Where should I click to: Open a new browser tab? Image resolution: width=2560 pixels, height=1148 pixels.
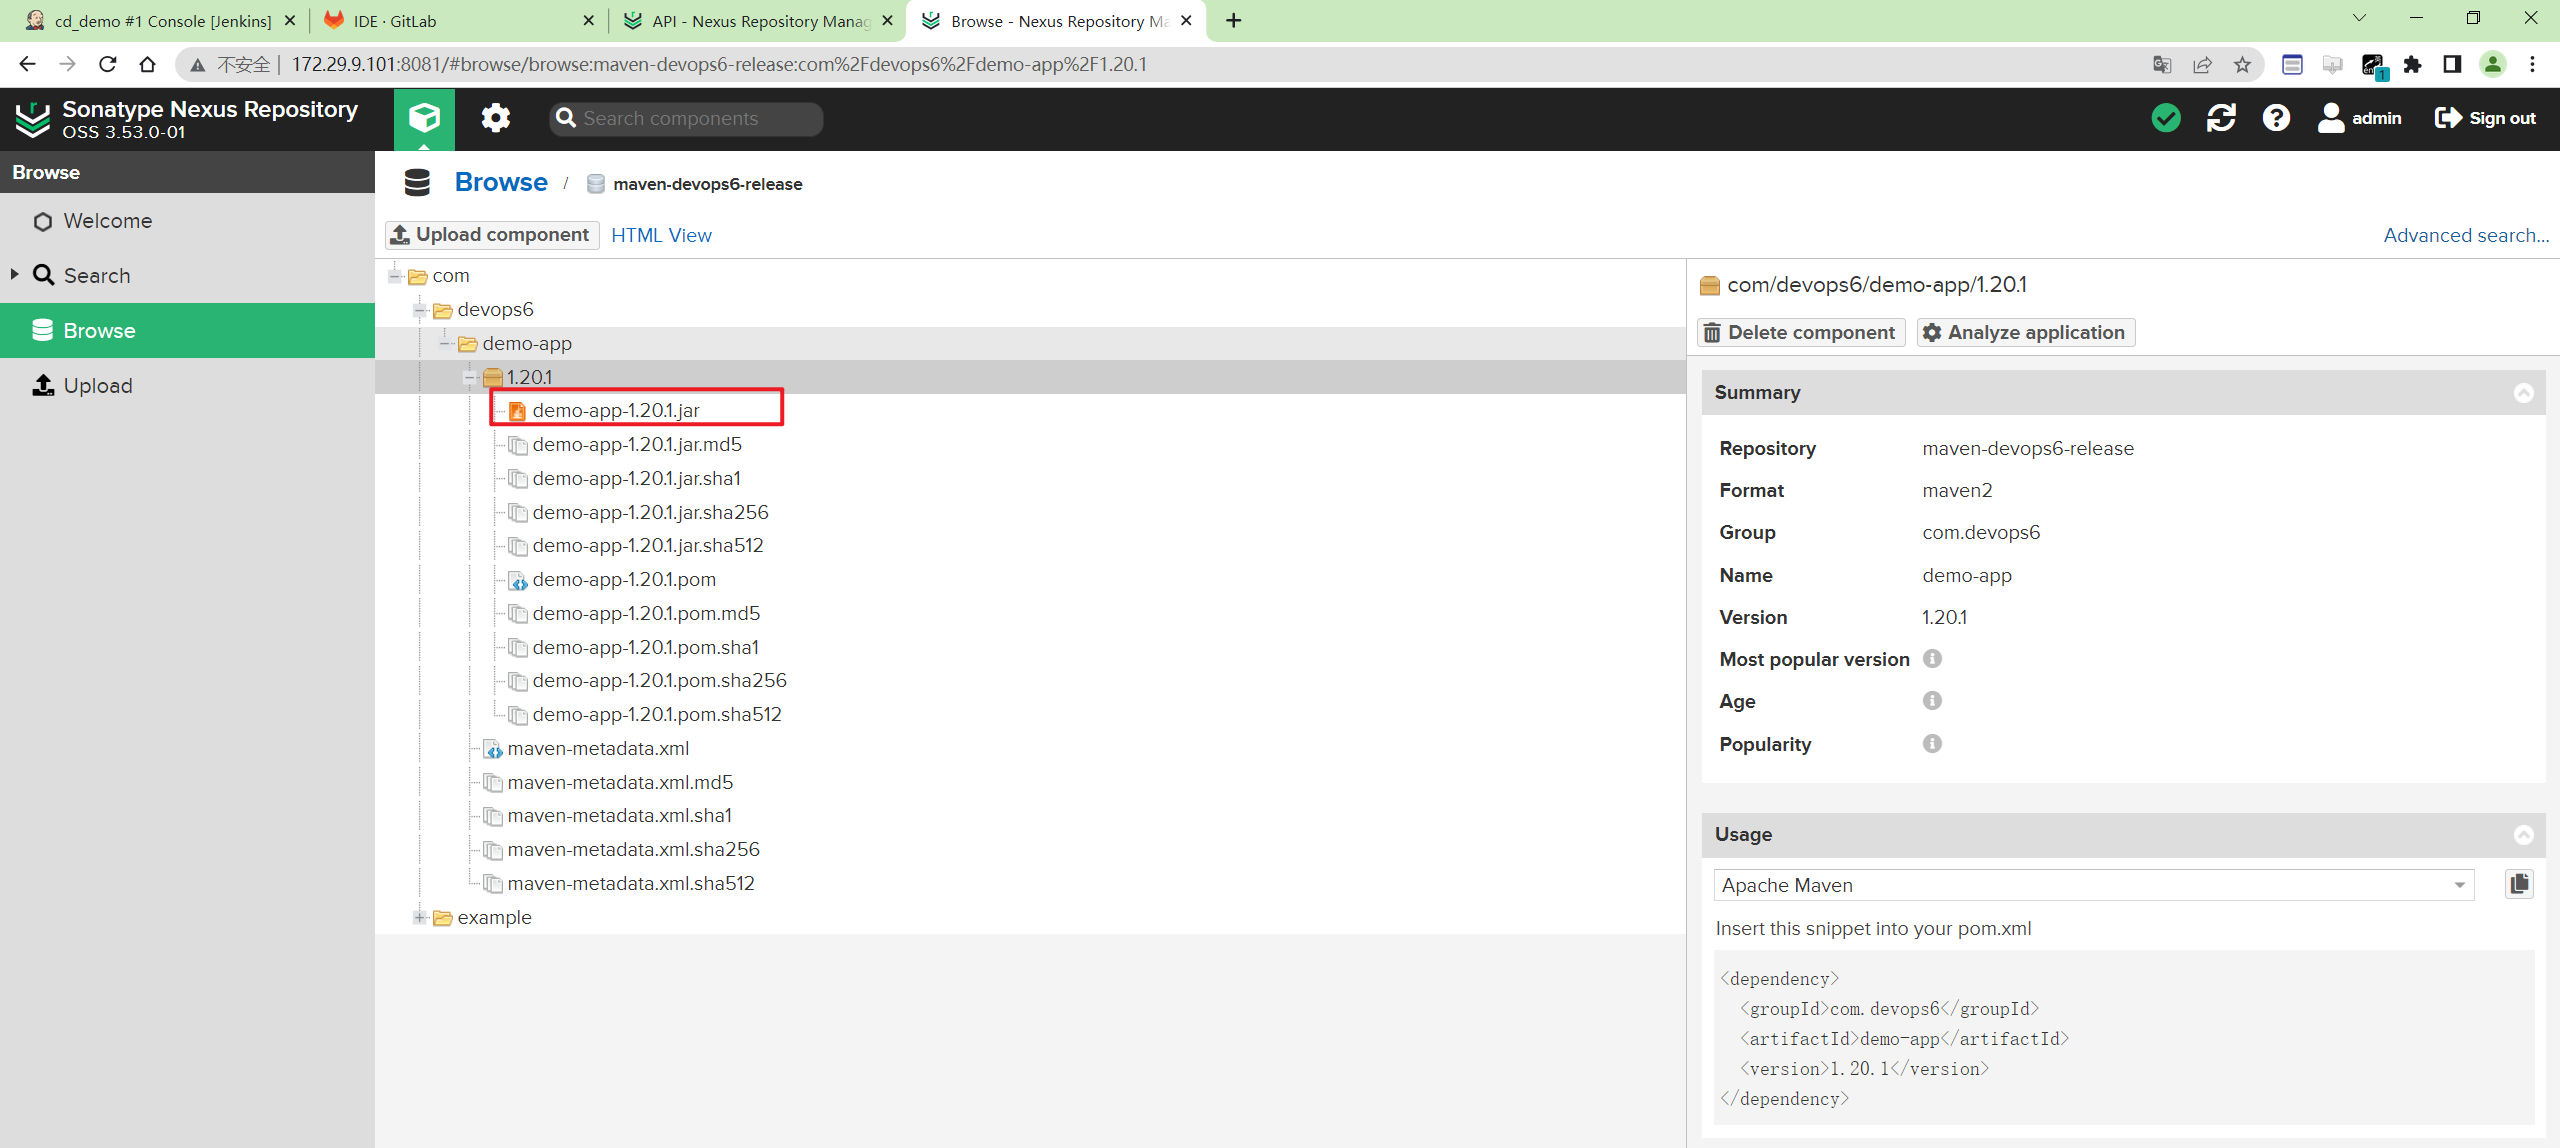click(1234, 20)
